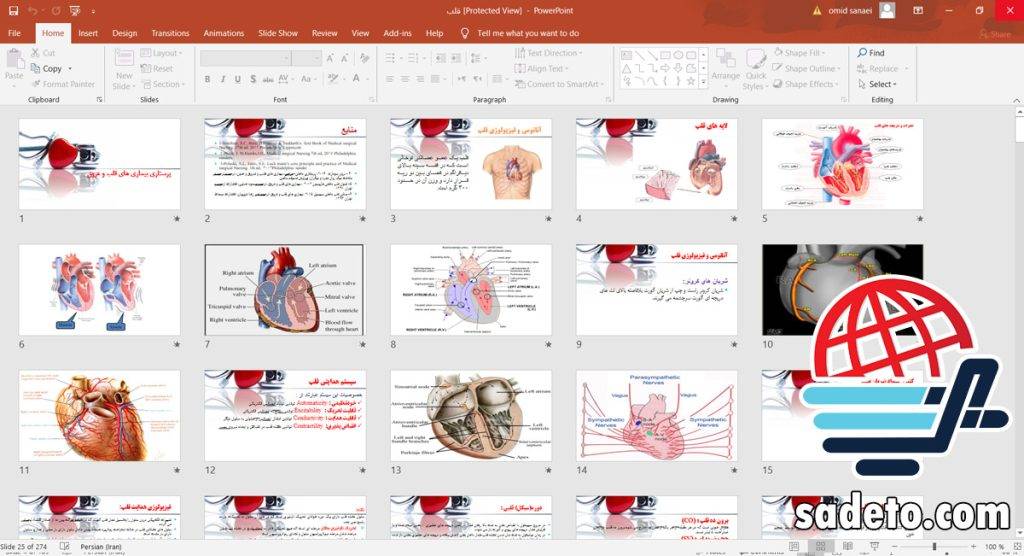Image resolution: width=1024 pixels, height=556 pixels.
Task: Open Character Spacing options
Action: click(x=285, y=79)
